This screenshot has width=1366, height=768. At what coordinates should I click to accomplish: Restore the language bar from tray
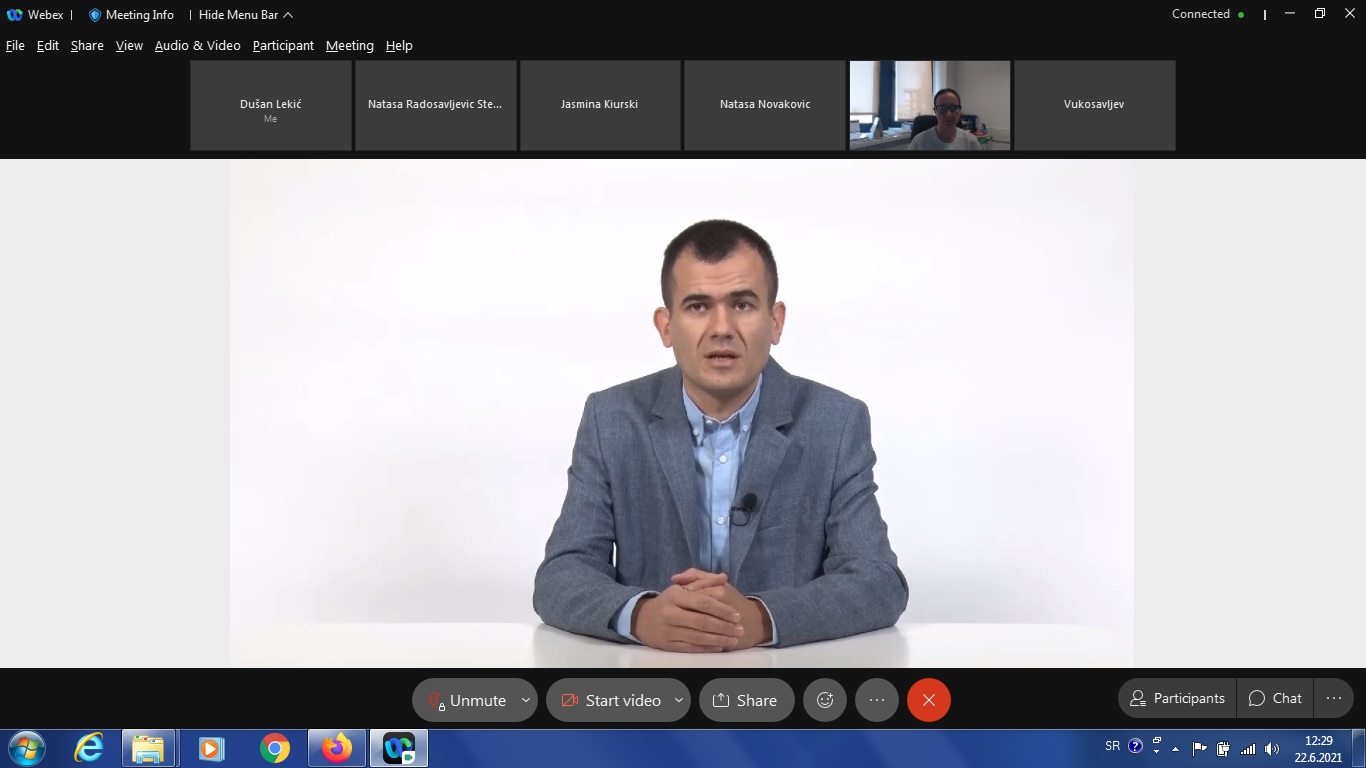click(1157, 740)
